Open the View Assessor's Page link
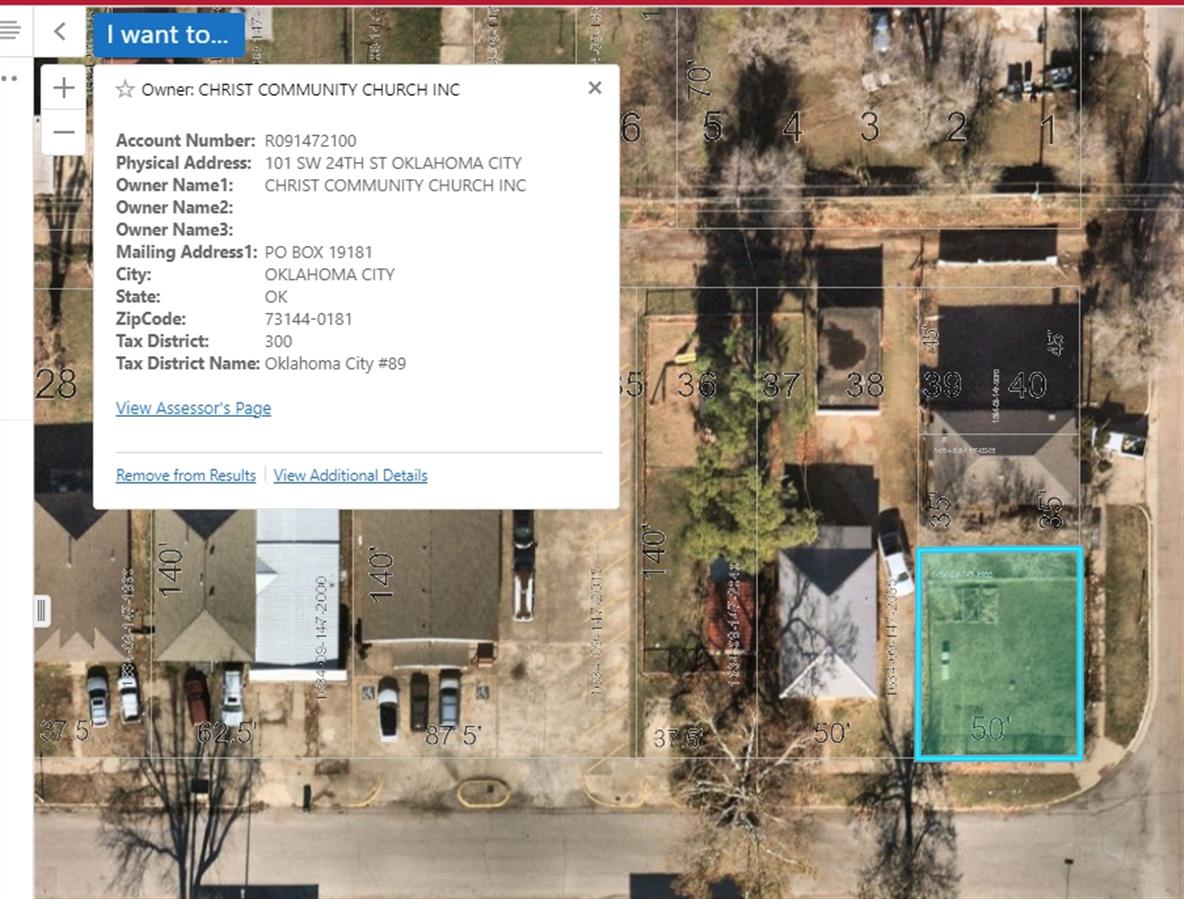1184x899 pixels. (193, 408)
